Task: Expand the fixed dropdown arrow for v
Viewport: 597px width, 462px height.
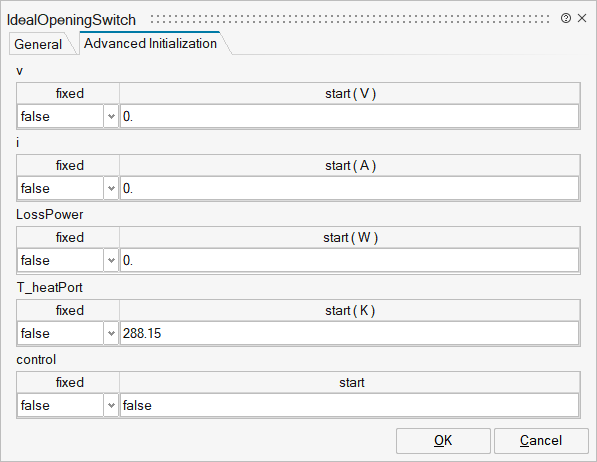Action: point(111,116)
